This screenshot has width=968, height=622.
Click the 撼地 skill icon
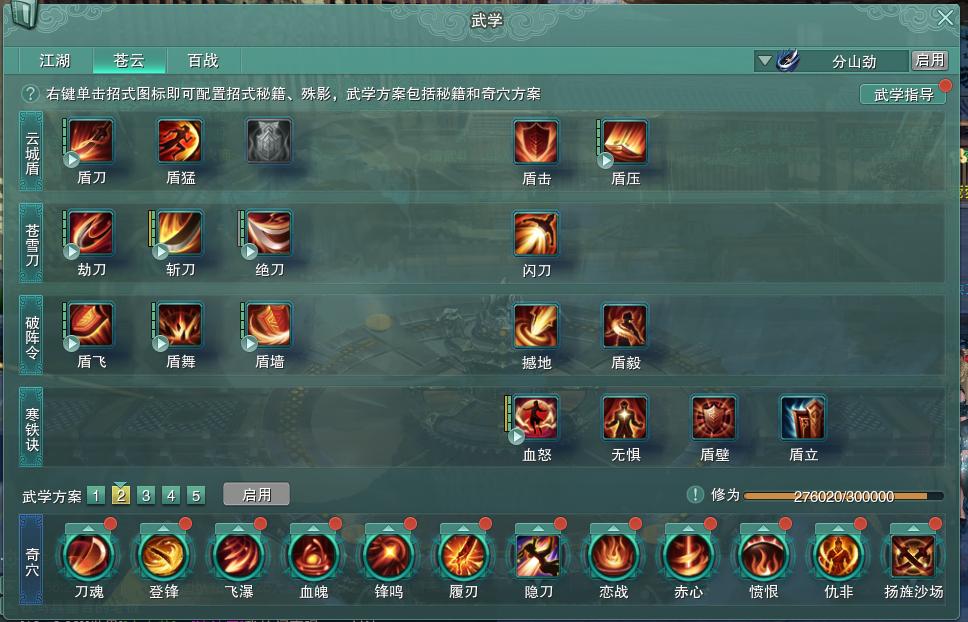coord(536,325)
